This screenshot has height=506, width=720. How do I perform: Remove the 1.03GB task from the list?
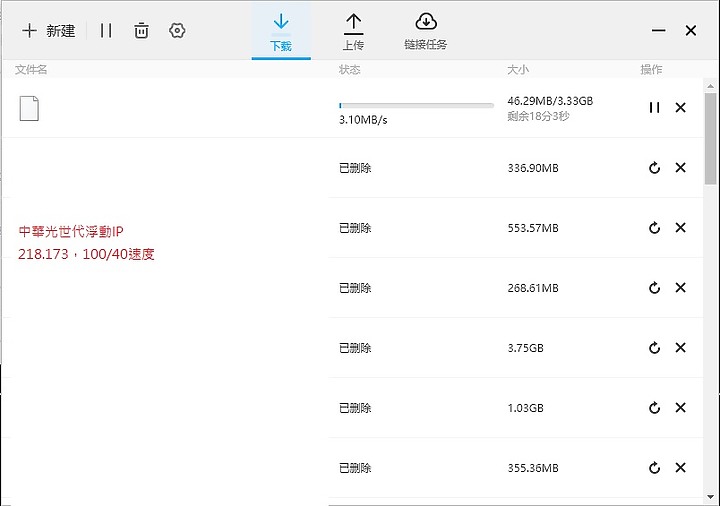(681, 408)
